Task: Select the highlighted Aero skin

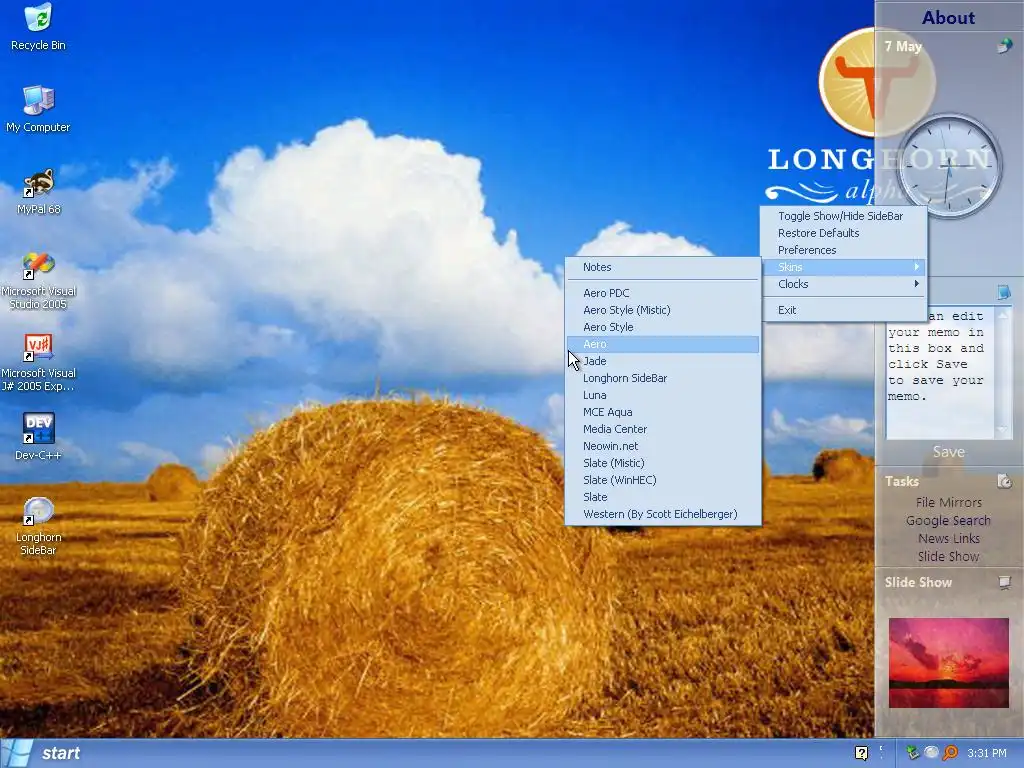Action: [x=663, y=344]
